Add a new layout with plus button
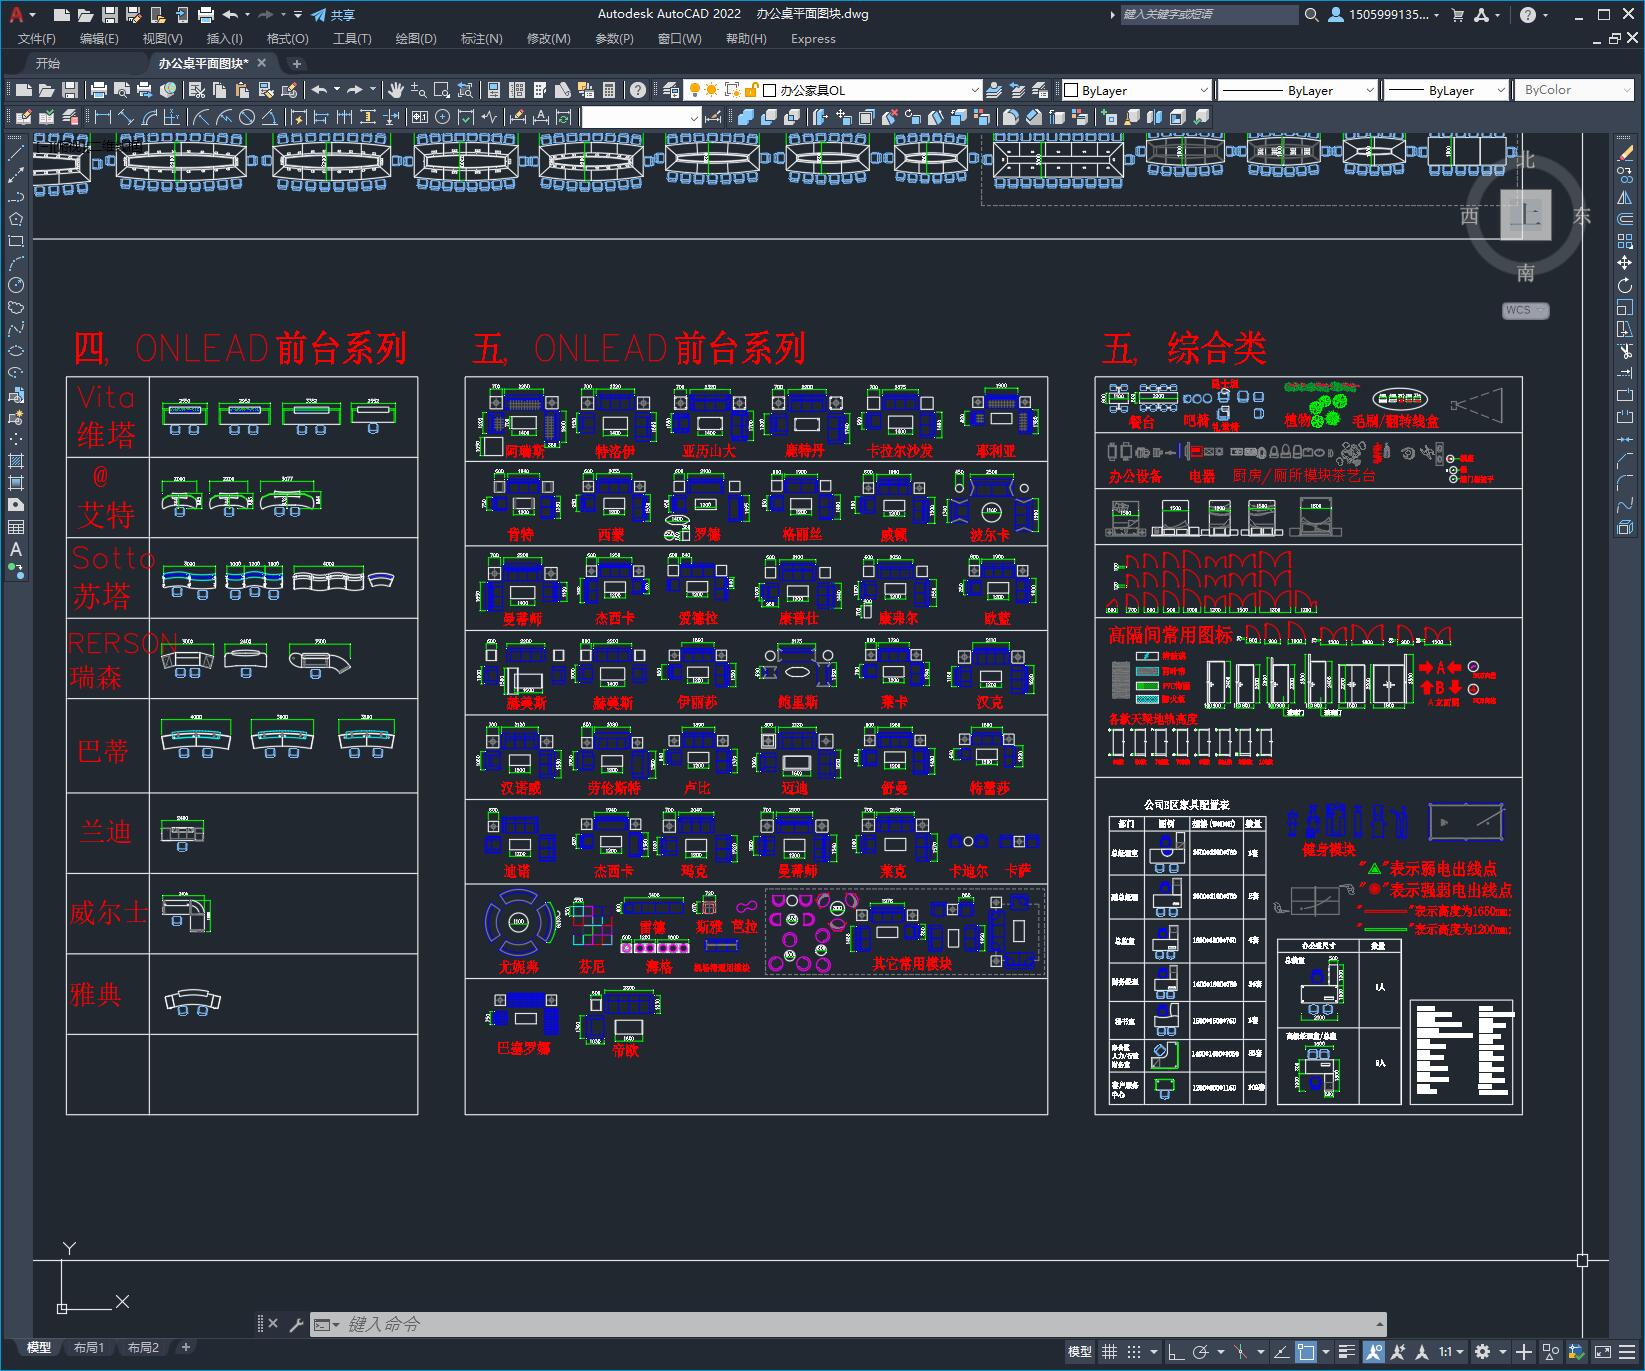 coord(185,1347)
